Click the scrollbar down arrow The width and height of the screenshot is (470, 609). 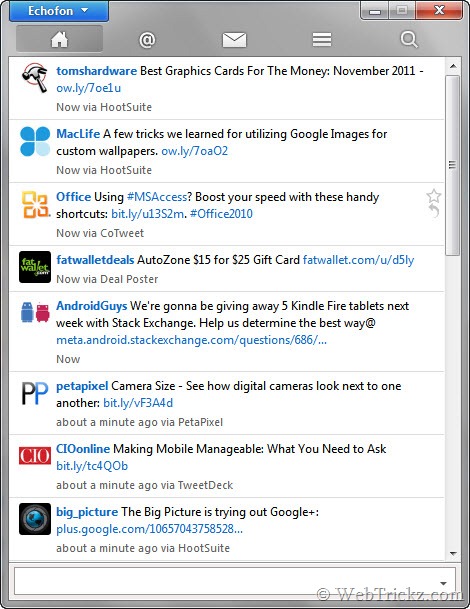(453, 553)
